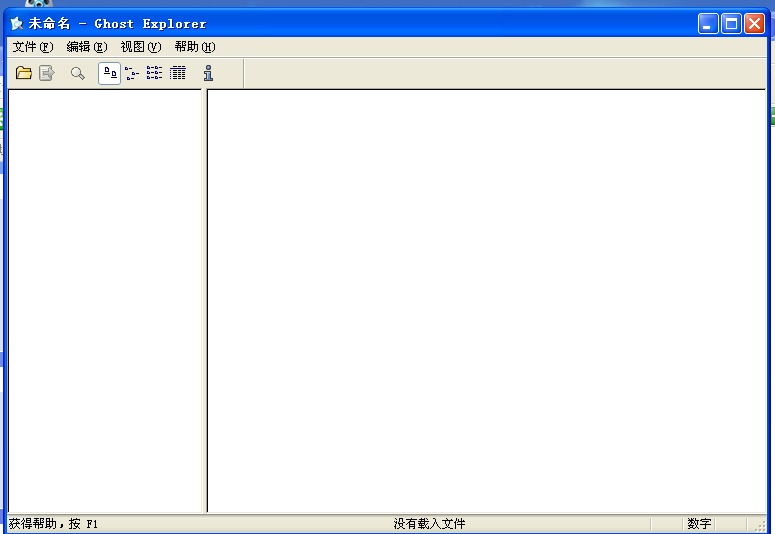The image size is (775, 534).
Task: Open the 帮助(H) menu
Action: point(195,47)
